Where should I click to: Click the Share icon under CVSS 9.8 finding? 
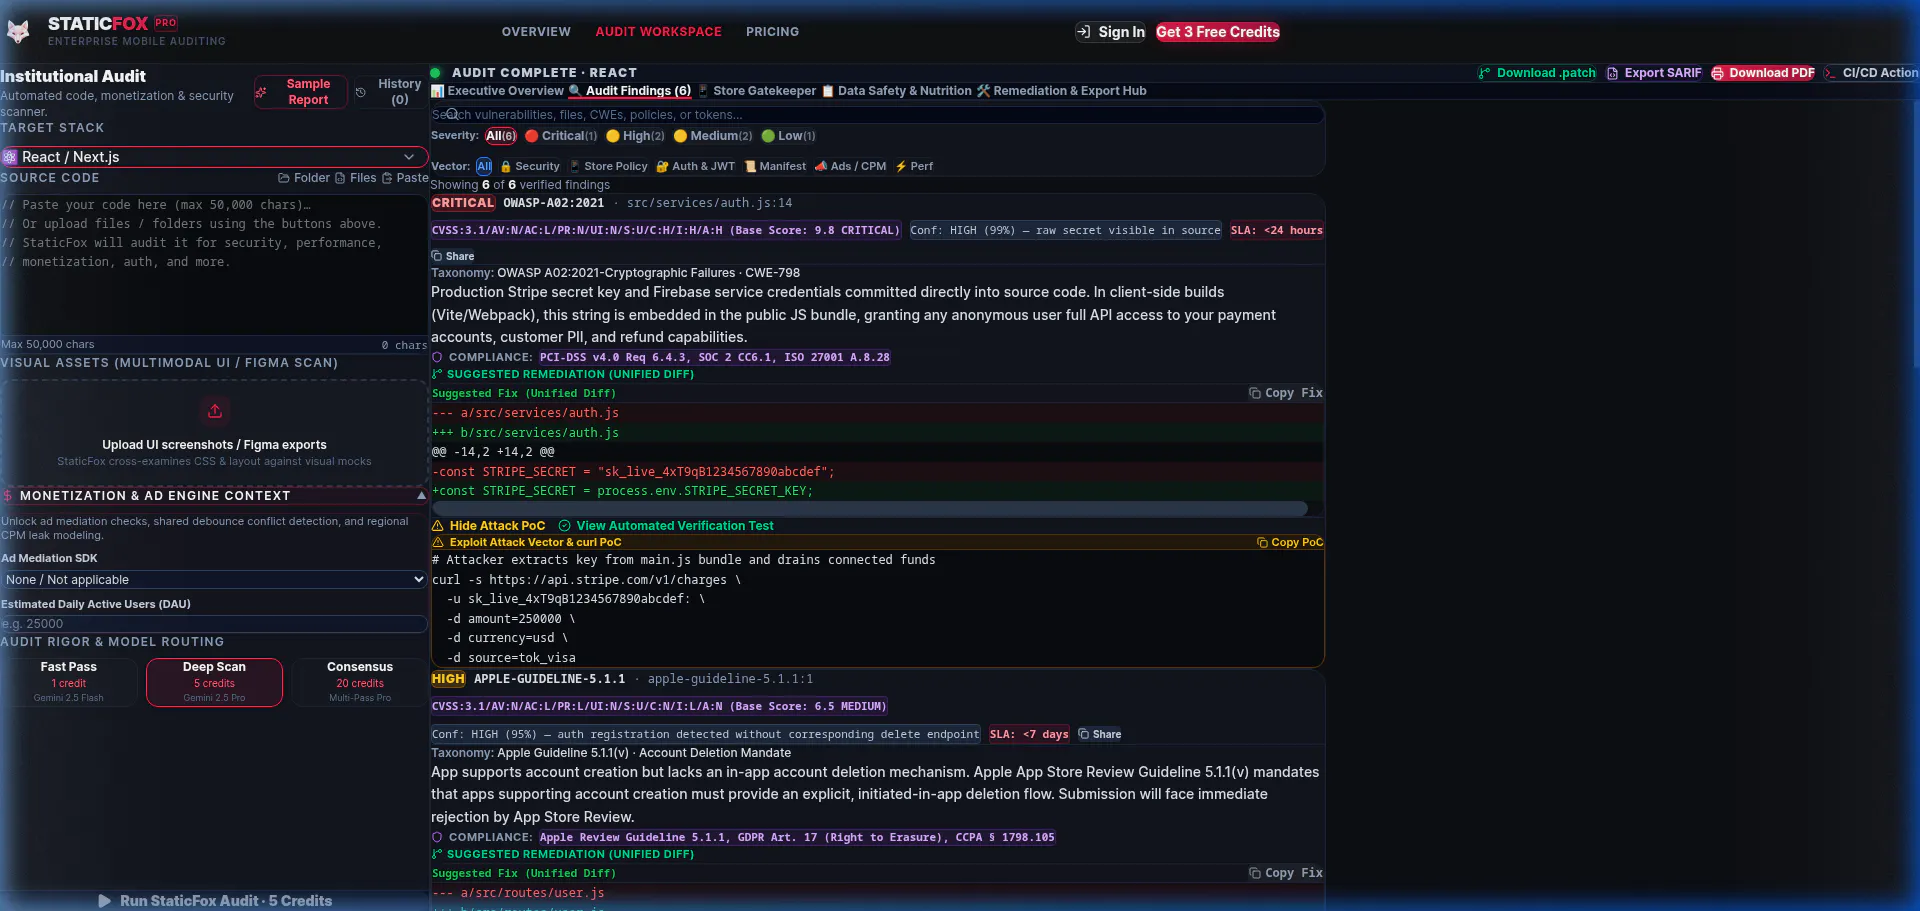pos(437,256)
